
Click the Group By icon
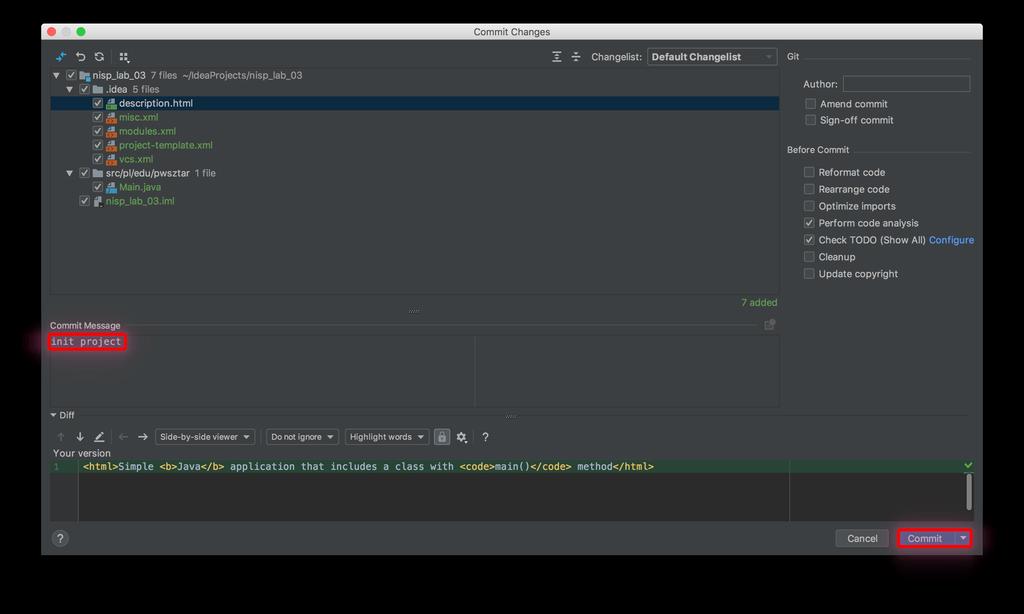pyautogui.click(x=124, y=57)
